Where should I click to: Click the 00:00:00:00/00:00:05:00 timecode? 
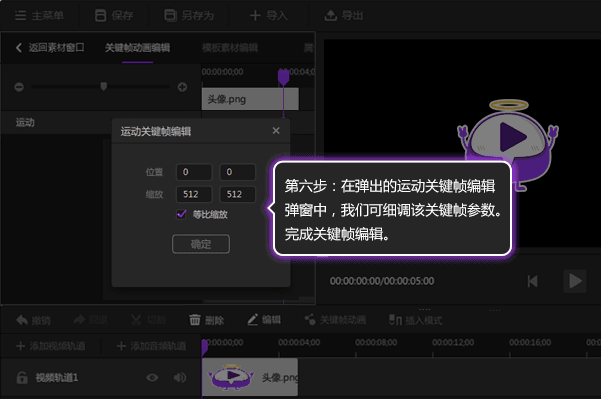click(382, 281)
